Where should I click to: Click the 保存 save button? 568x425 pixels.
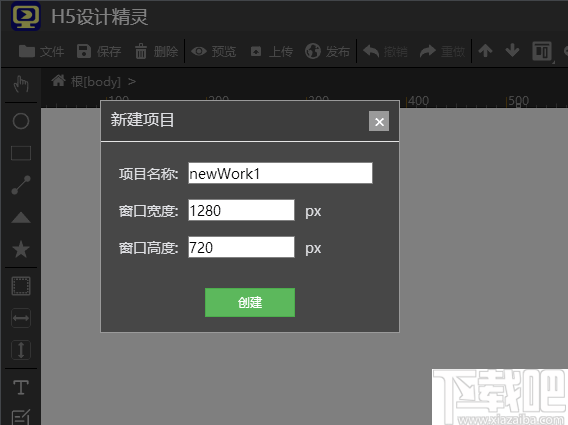[99, 51]
